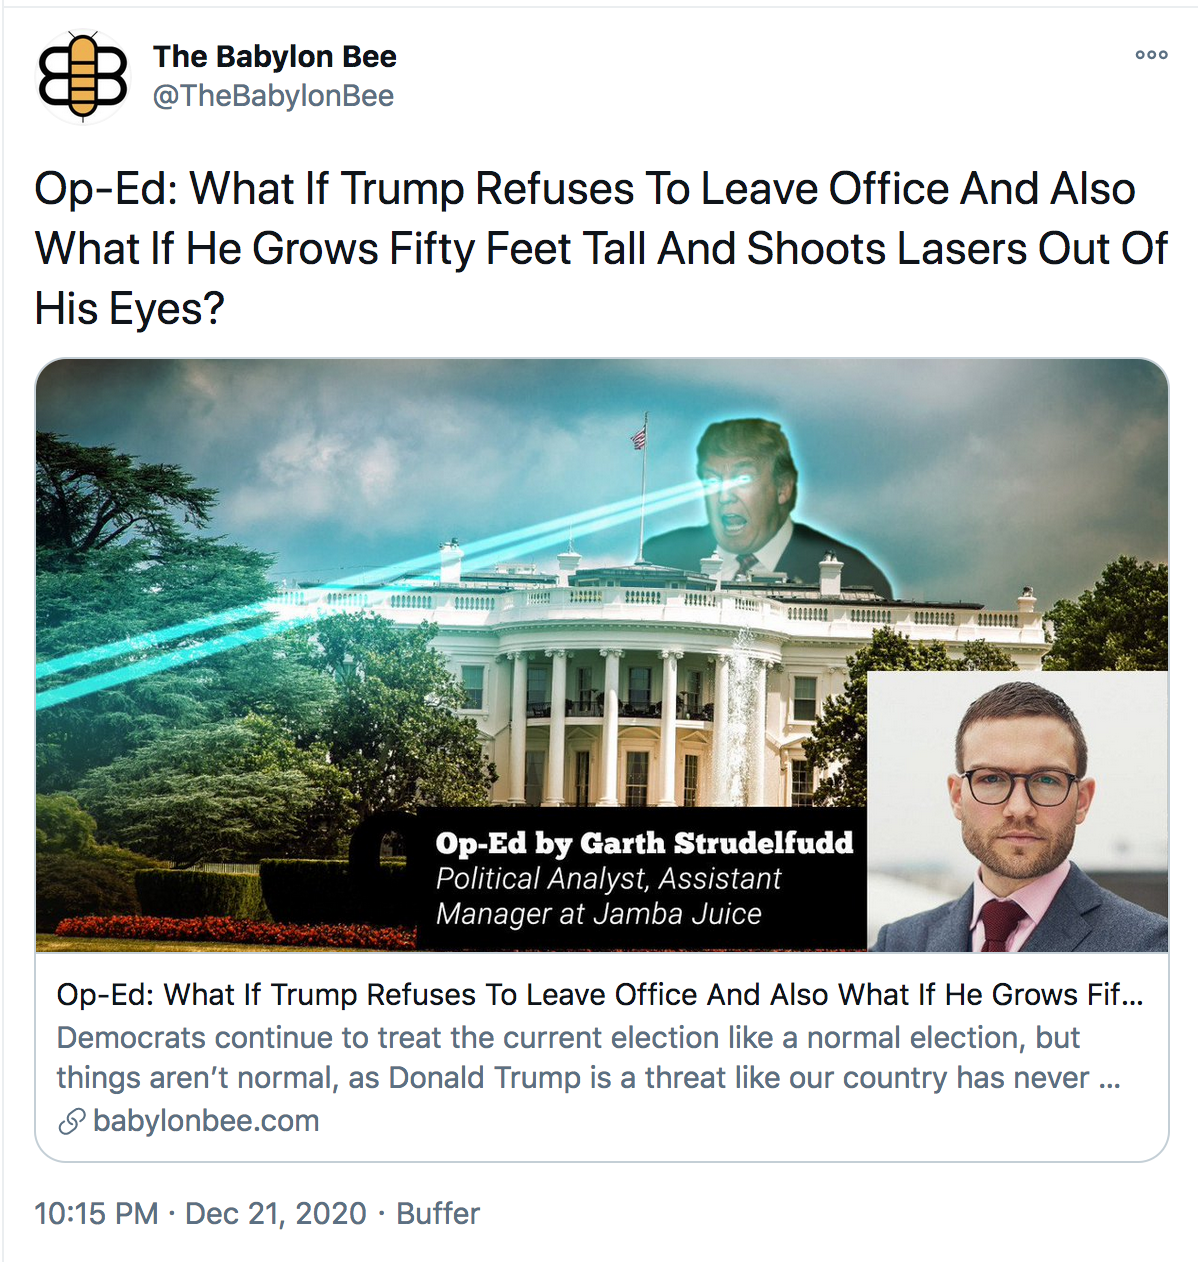
Task: Select the tweet headline text about Trump
Action: [x=600, y=249]
